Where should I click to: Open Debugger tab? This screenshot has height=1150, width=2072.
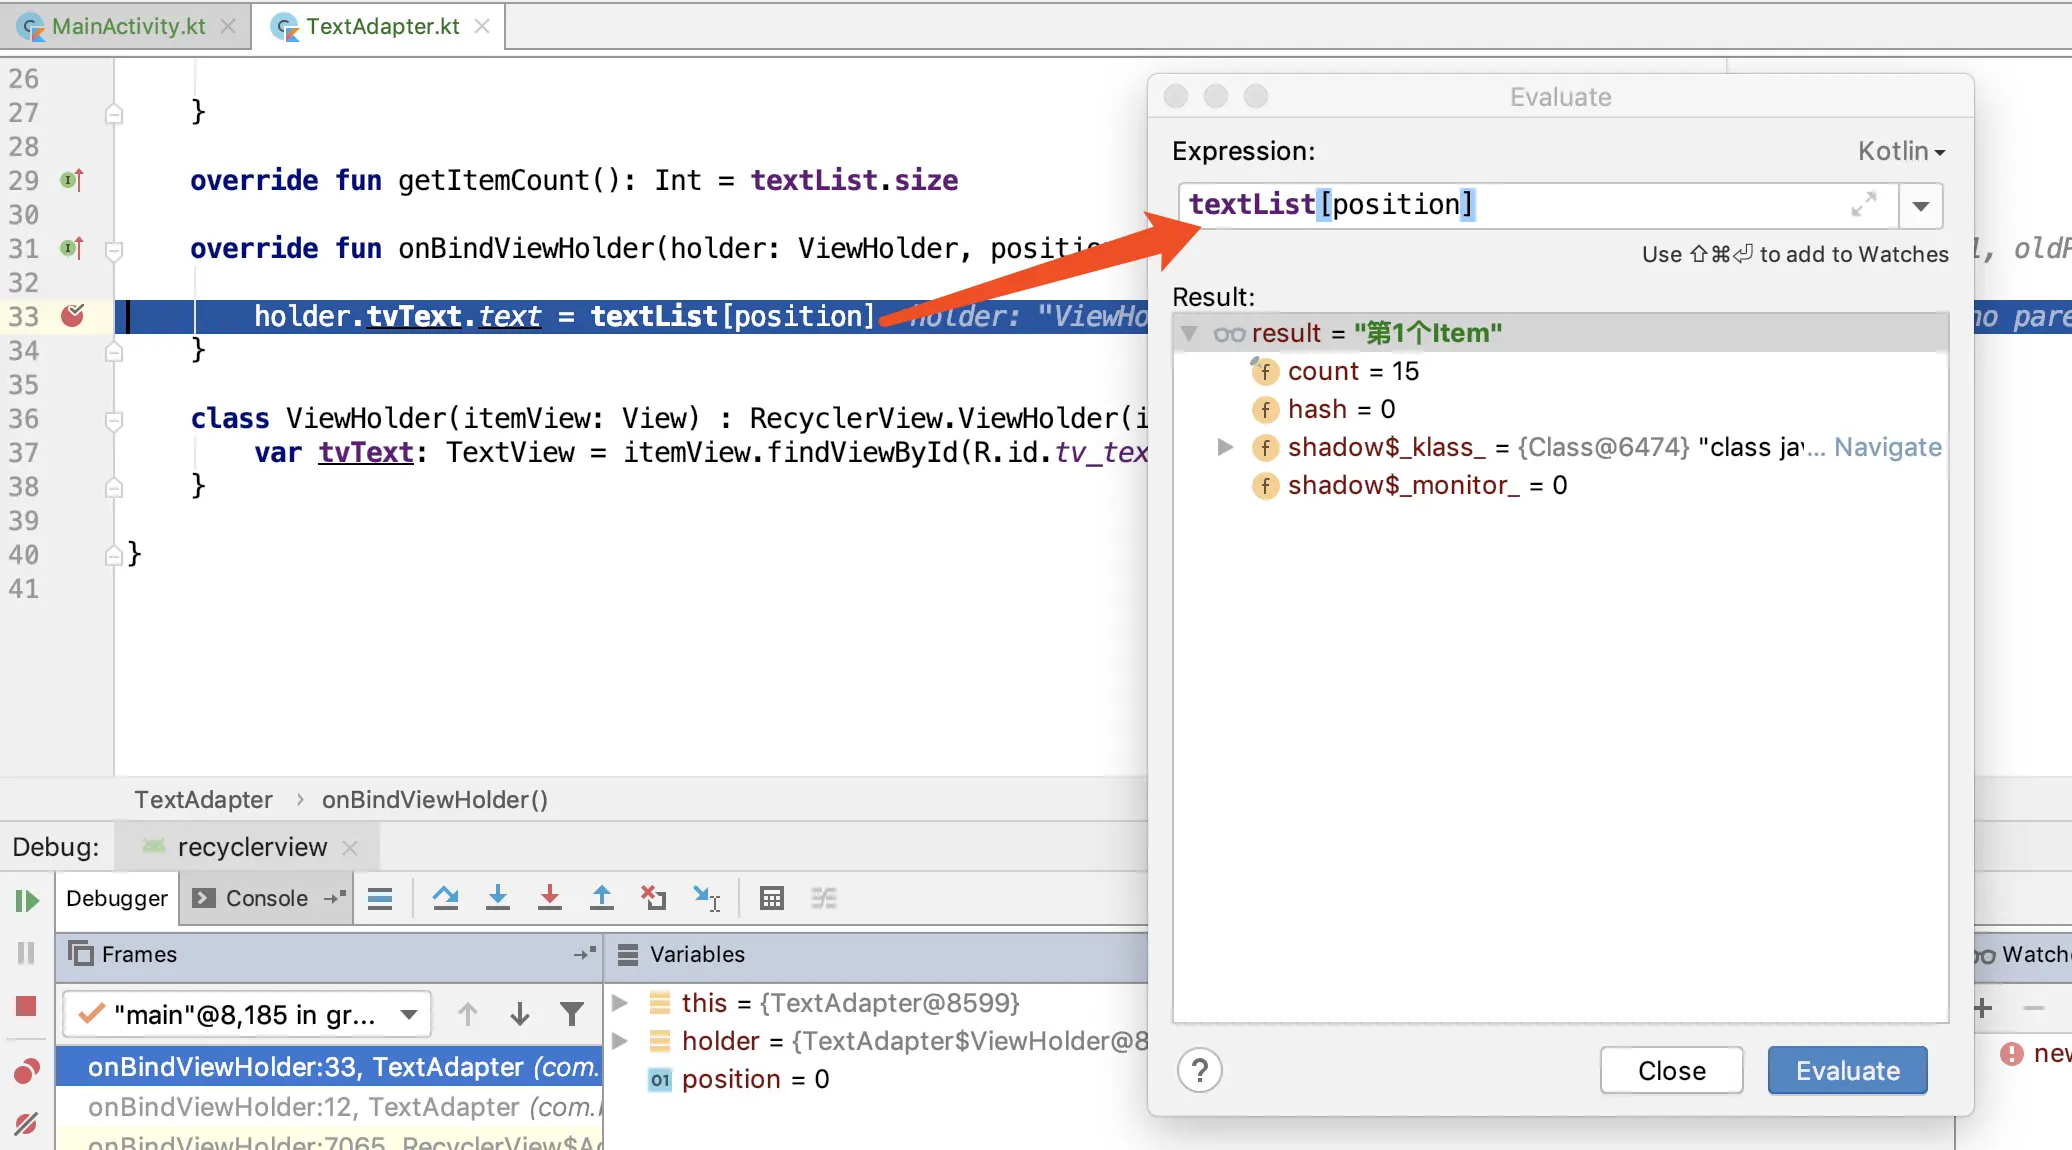pos(117,898)
